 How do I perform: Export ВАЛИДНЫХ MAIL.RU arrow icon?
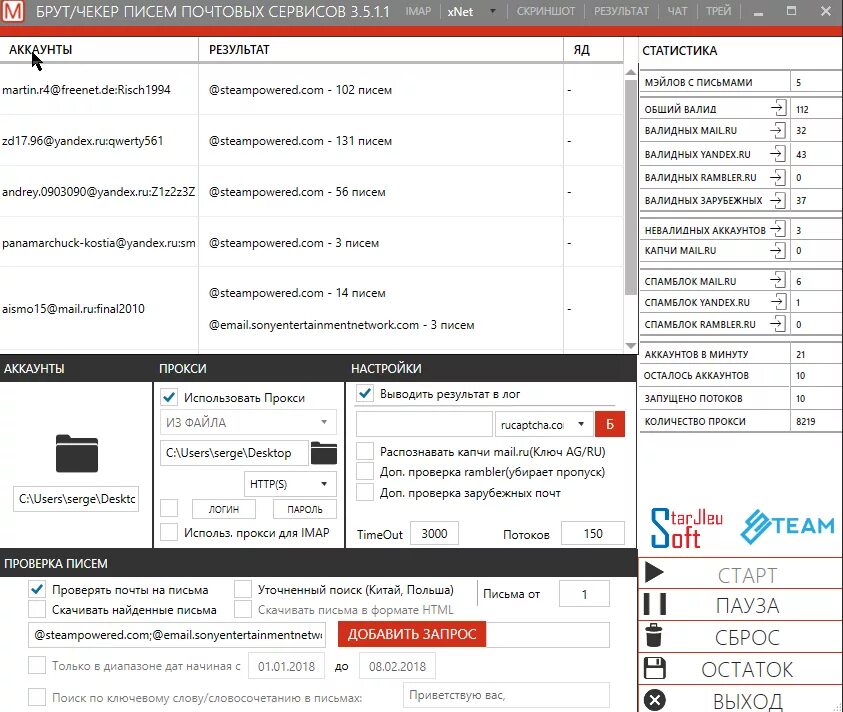coord(778,130)
